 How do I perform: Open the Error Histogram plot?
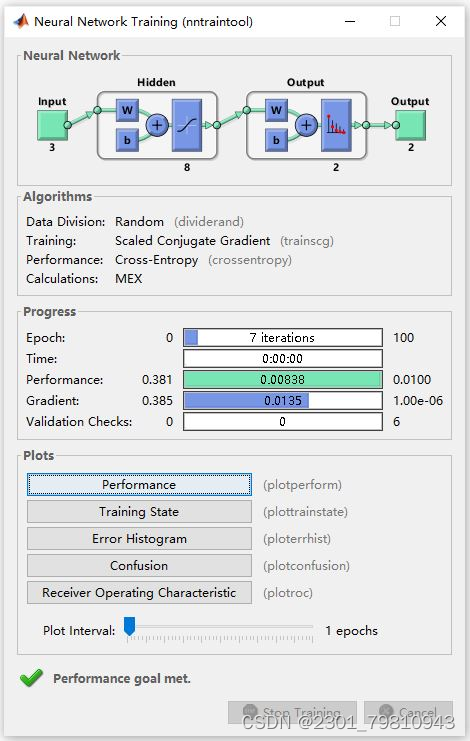click(139, 539)
